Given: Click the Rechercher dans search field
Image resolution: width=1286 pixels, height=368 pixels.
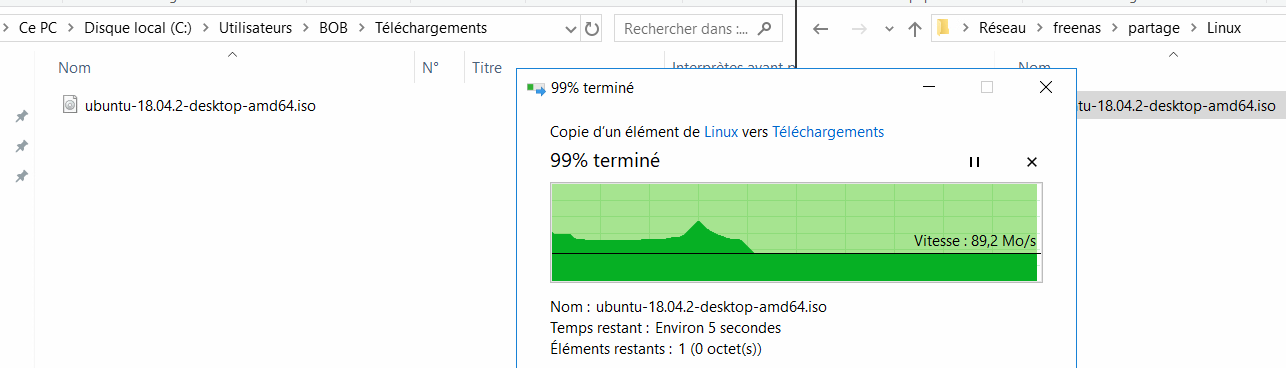Looking at the screenshot, I should 687,29.
